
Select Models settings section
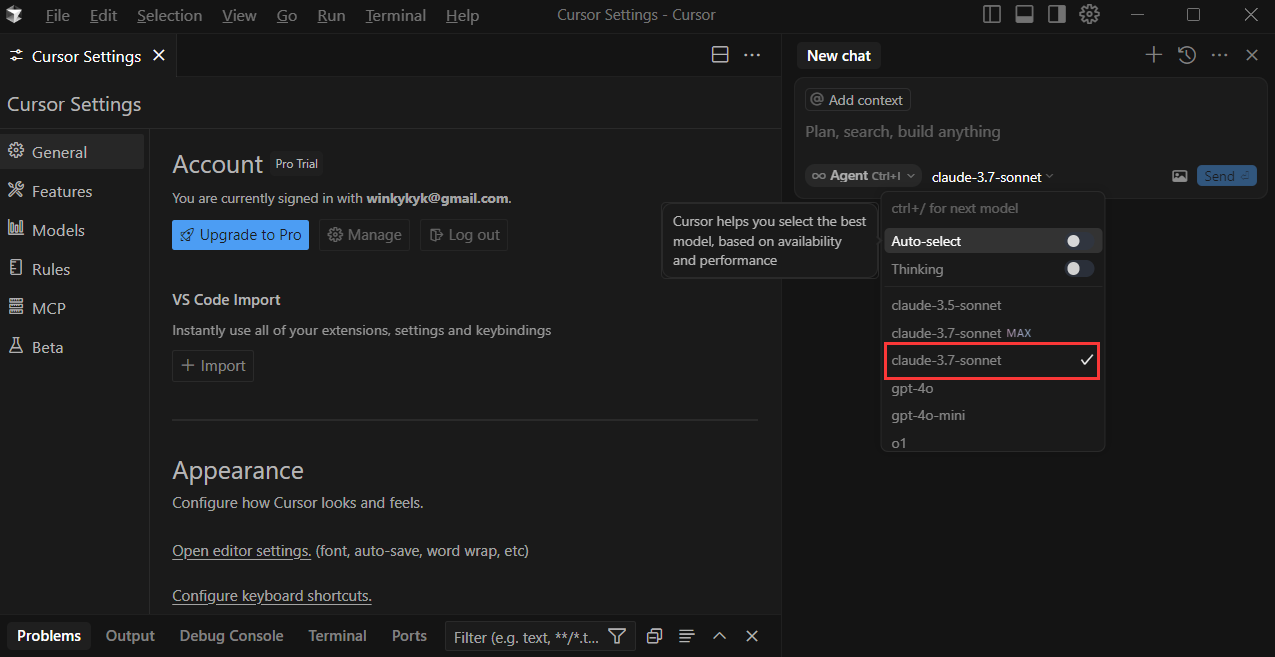point(72,230)
